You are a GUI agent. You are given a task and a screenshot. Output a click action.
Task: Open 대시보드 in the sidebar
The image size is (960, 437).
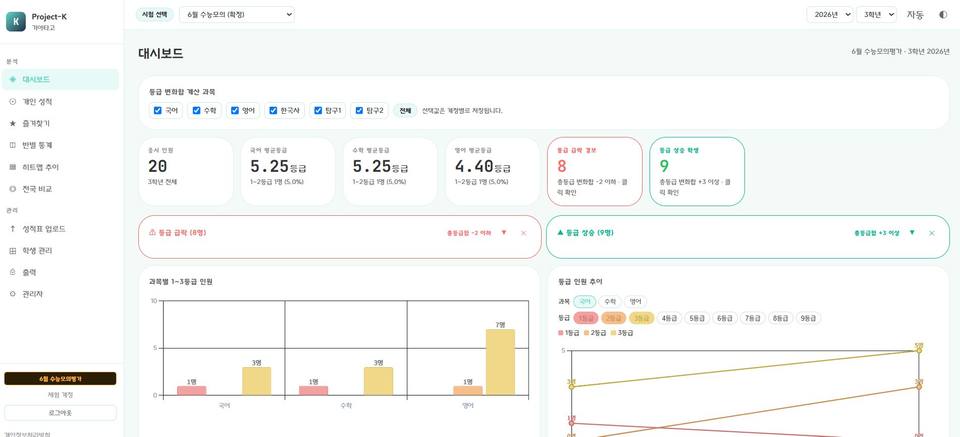[60, 80]
